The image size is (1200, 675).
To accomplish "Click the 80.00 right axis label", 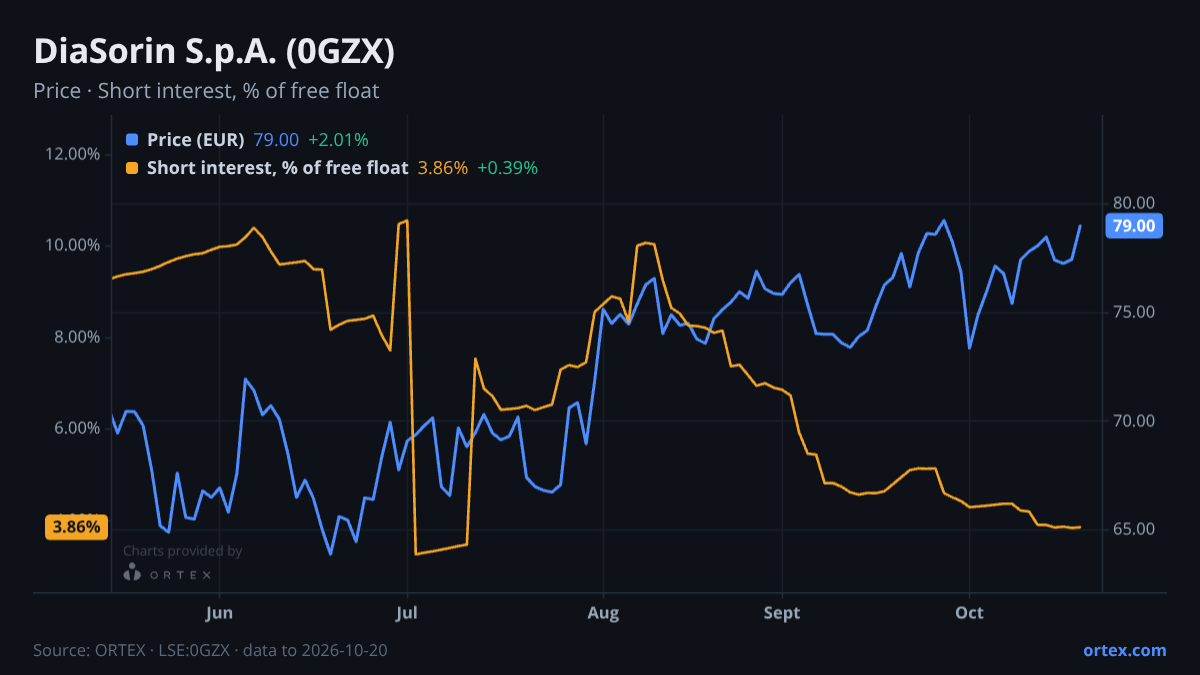I will click(1134, 204).
